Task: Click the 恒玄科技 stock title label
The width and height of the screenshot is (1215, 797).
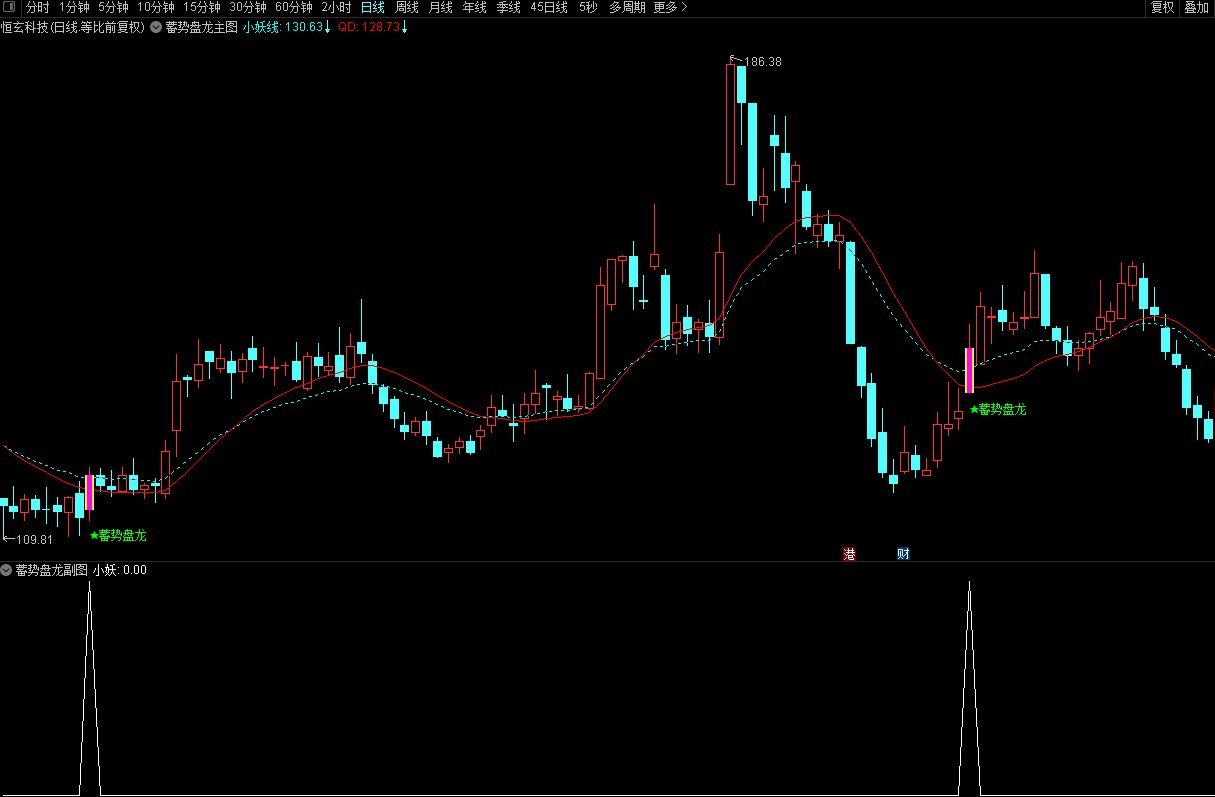Action: (73, 27)
